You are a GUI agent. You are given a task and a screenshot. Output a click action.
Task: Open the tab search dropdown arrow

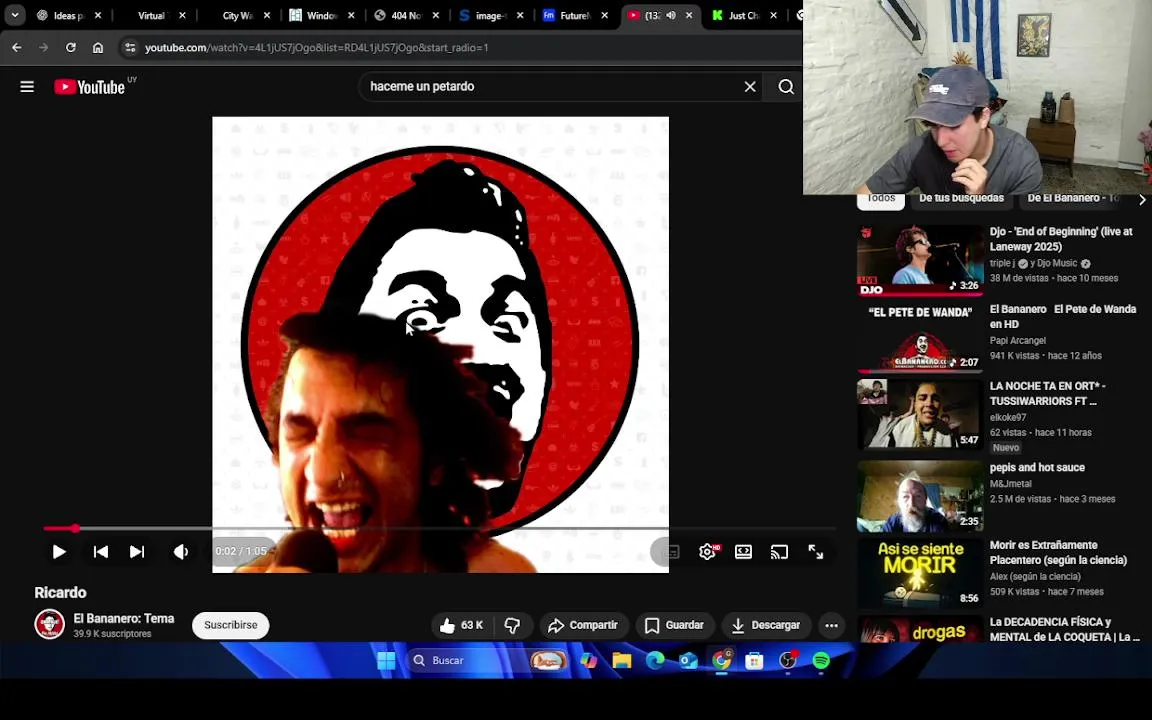(15, 15)
